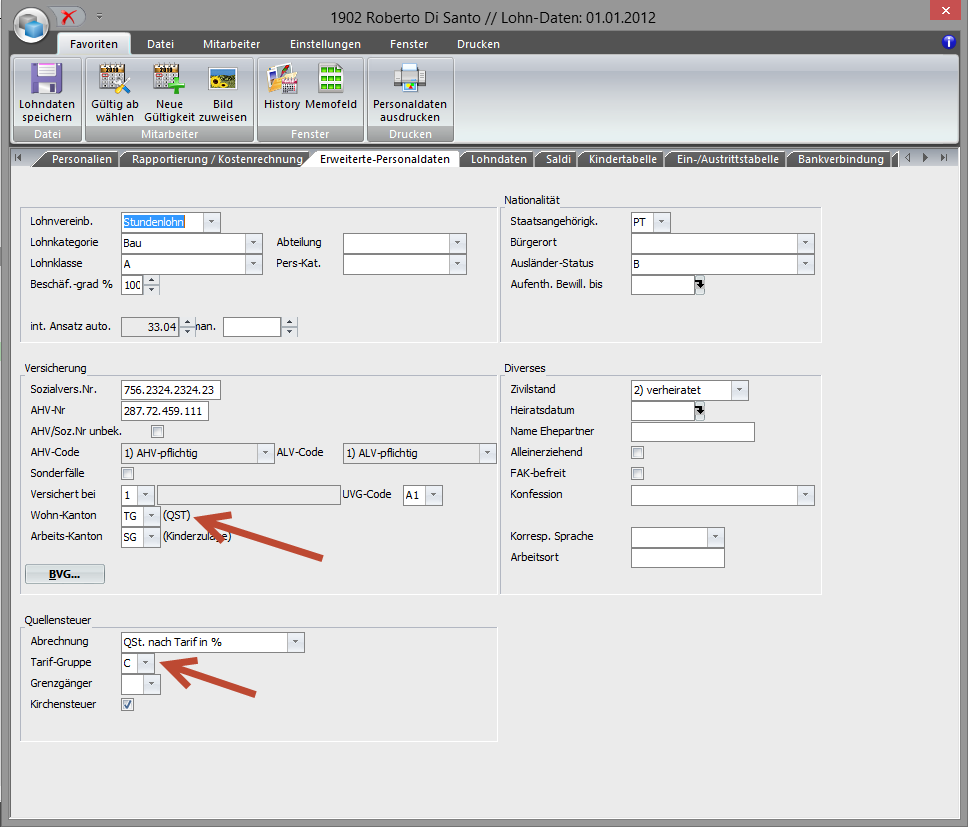The image size is (968, 827).
Task: Open Gültig ab wählen calendar icon
Action: click(116, 80)
